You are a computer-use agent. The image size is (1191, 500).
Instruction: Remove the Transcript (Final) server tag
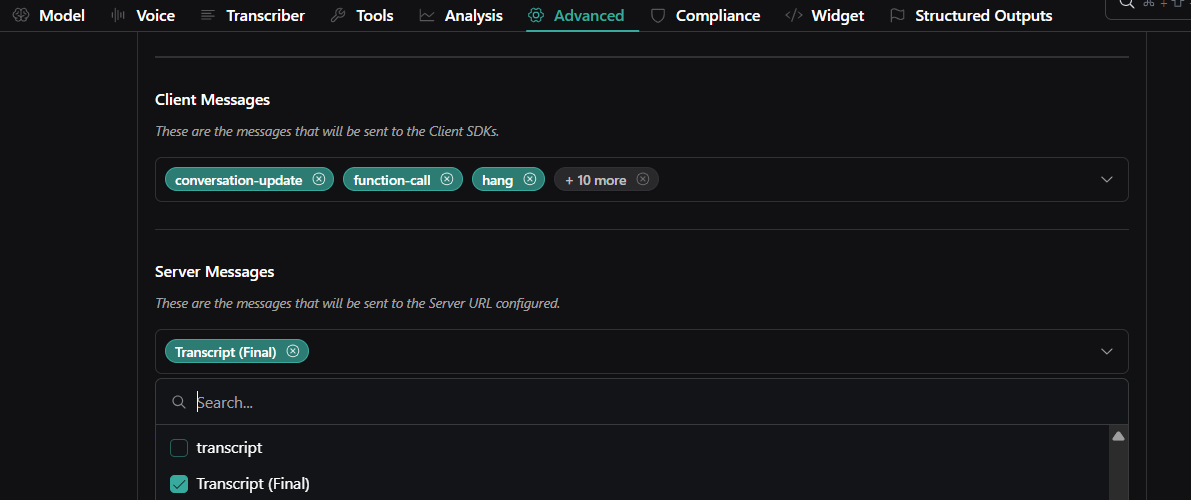[x=293, y=351]
